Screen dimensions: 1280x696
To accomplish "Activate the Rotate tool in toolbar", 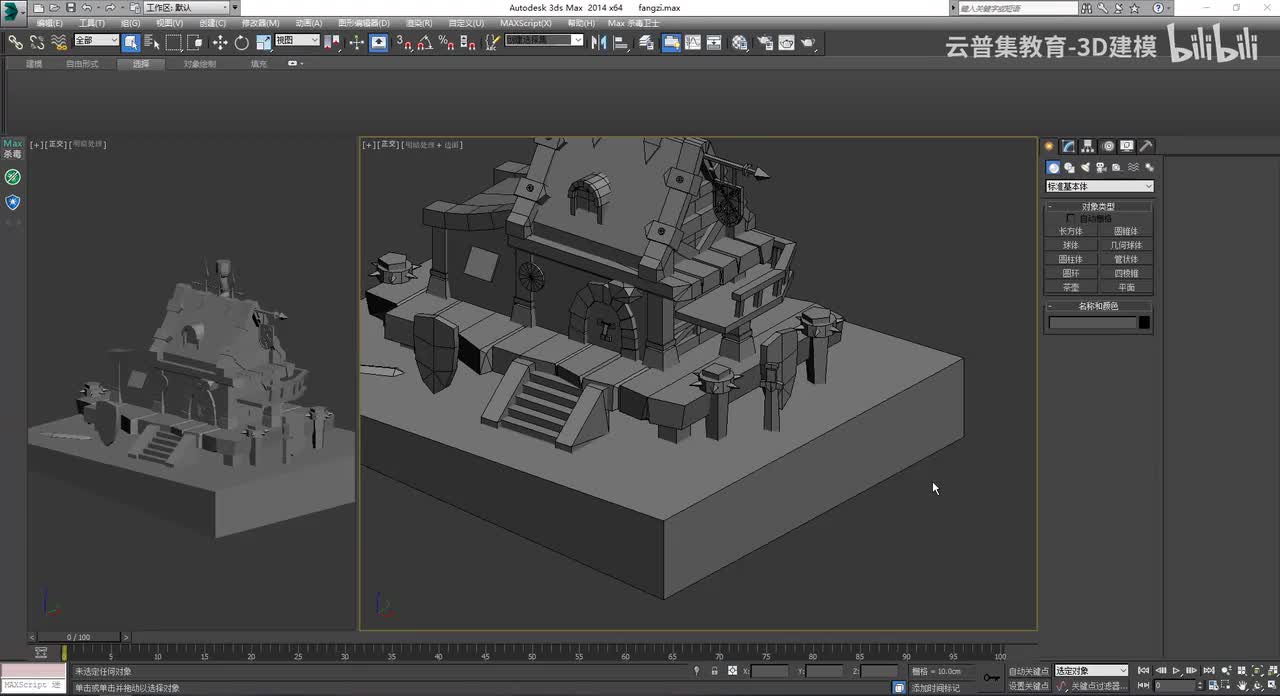I will 241,43.
